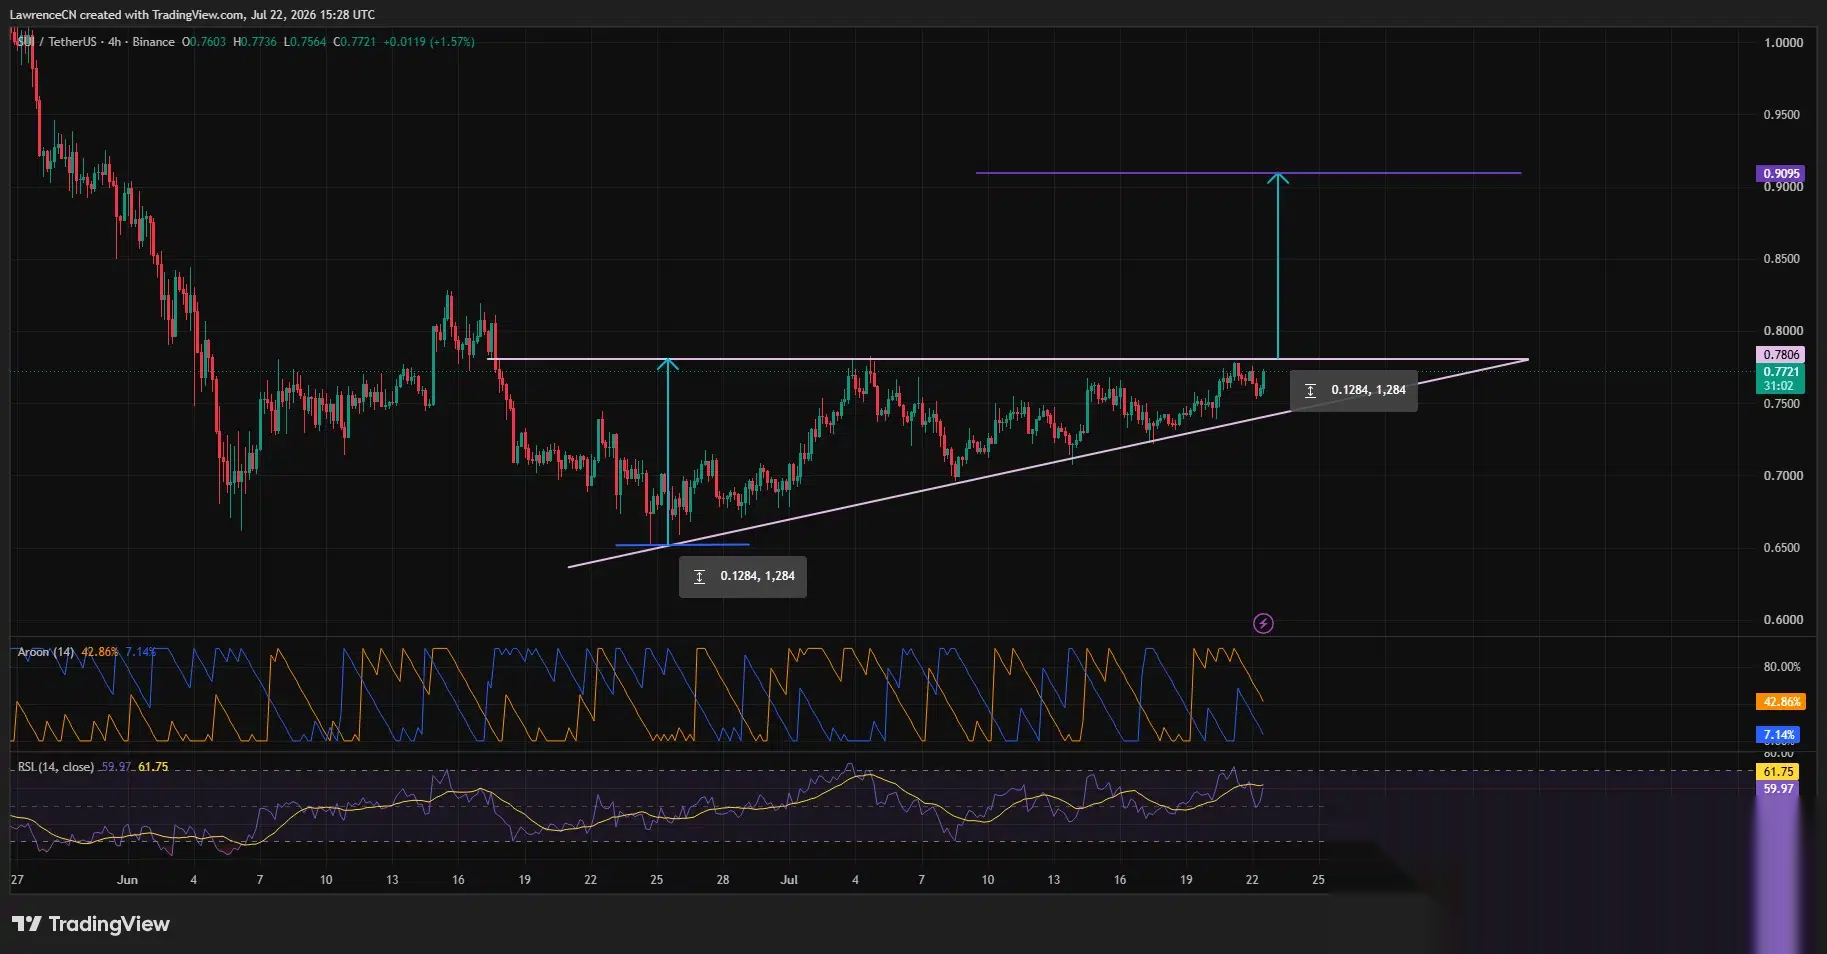Select the short blue horizontal support line

pyautogui.click(x=682, y=545)
